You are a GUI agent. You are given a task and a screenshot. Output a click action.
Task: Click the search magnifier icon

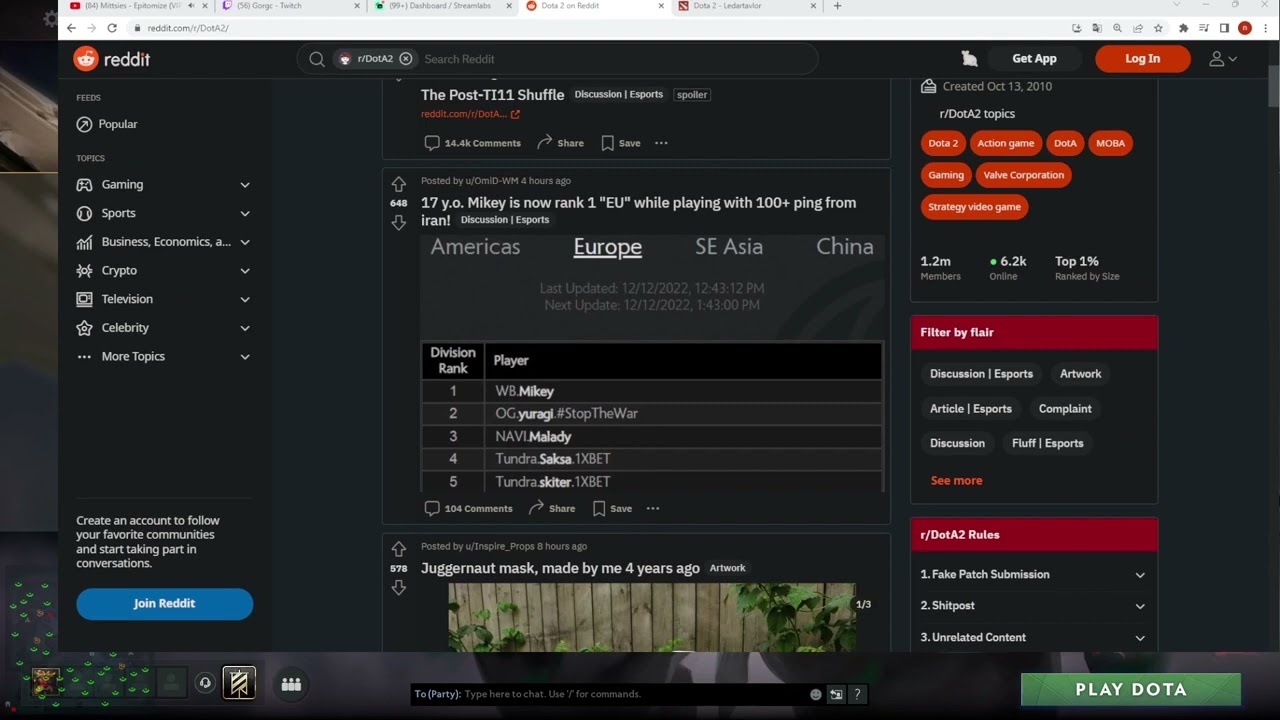pyautogui.click(x=316, y=59)
